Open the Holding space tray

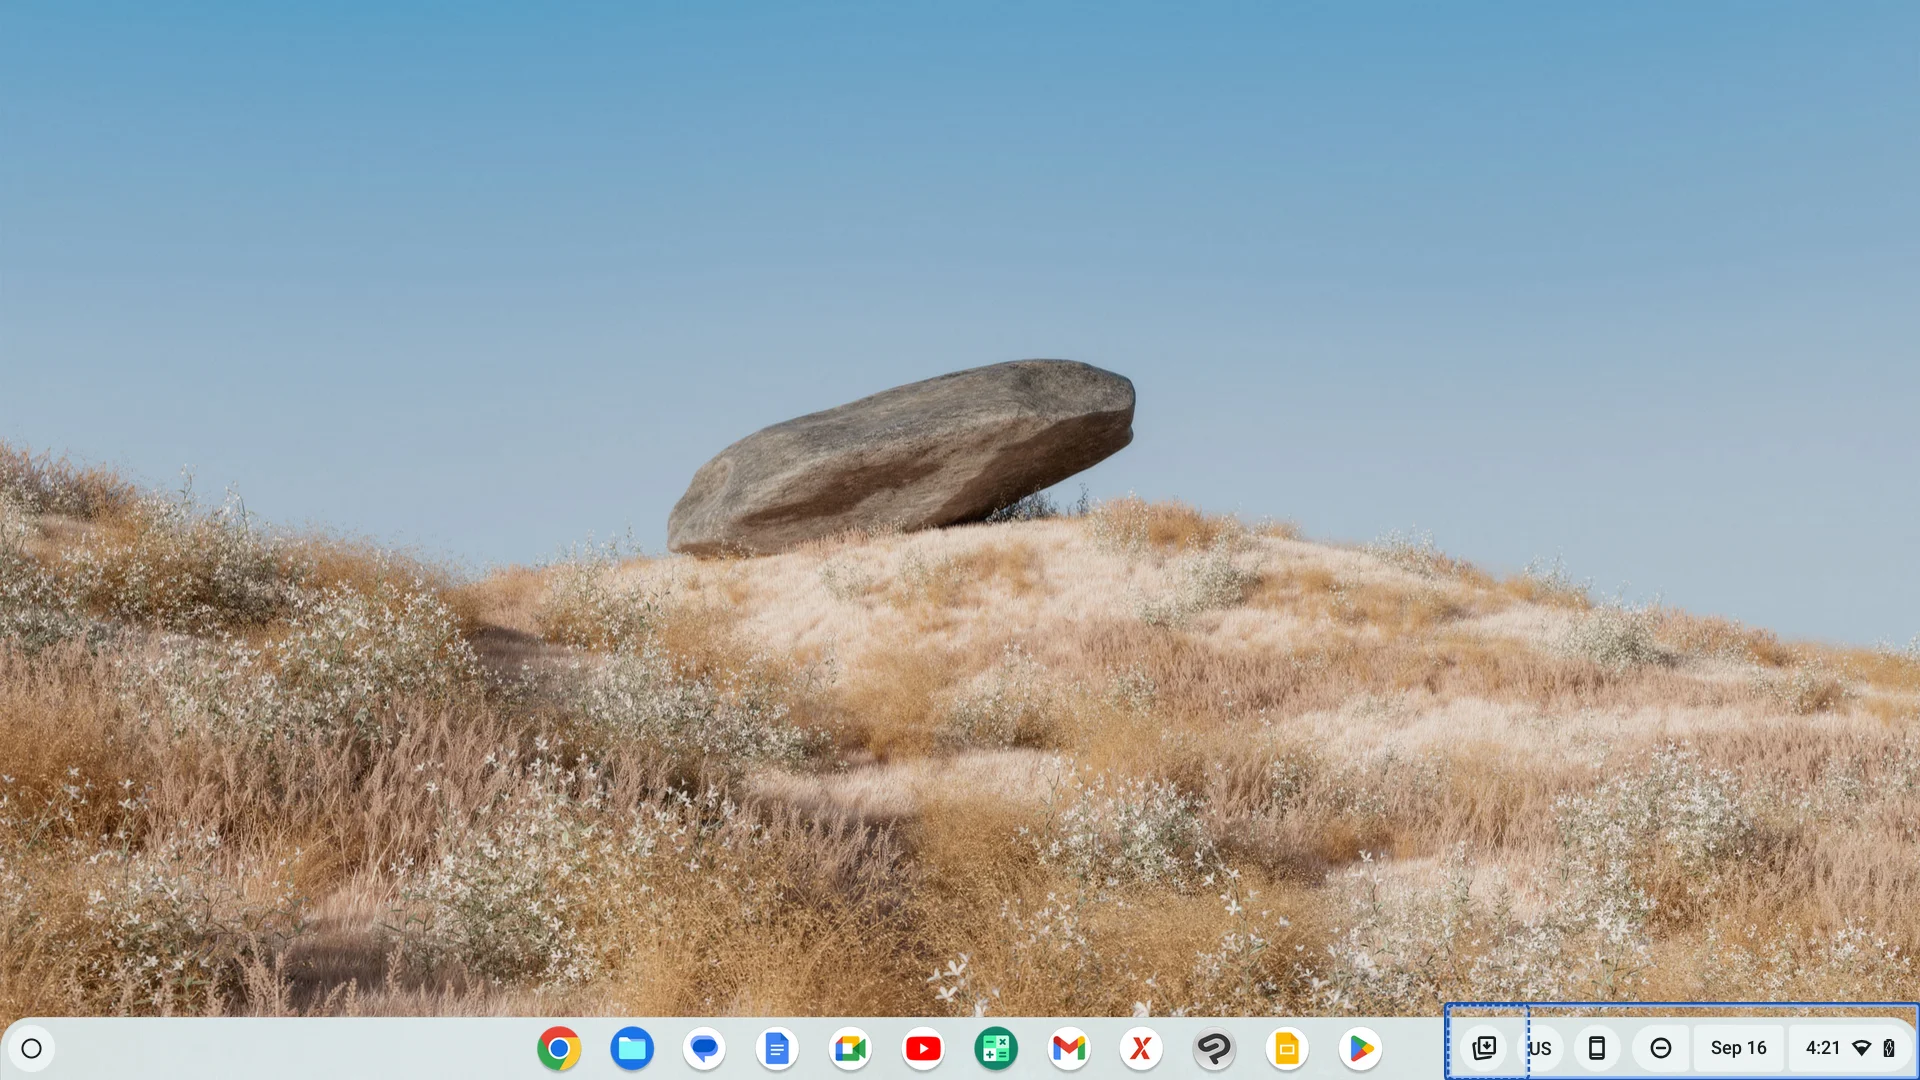[x=1485, y=1047]
